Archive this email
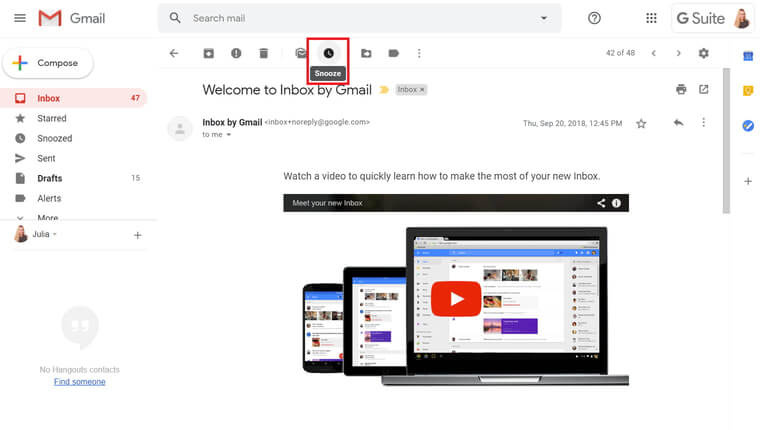 (x=208, y=53)
